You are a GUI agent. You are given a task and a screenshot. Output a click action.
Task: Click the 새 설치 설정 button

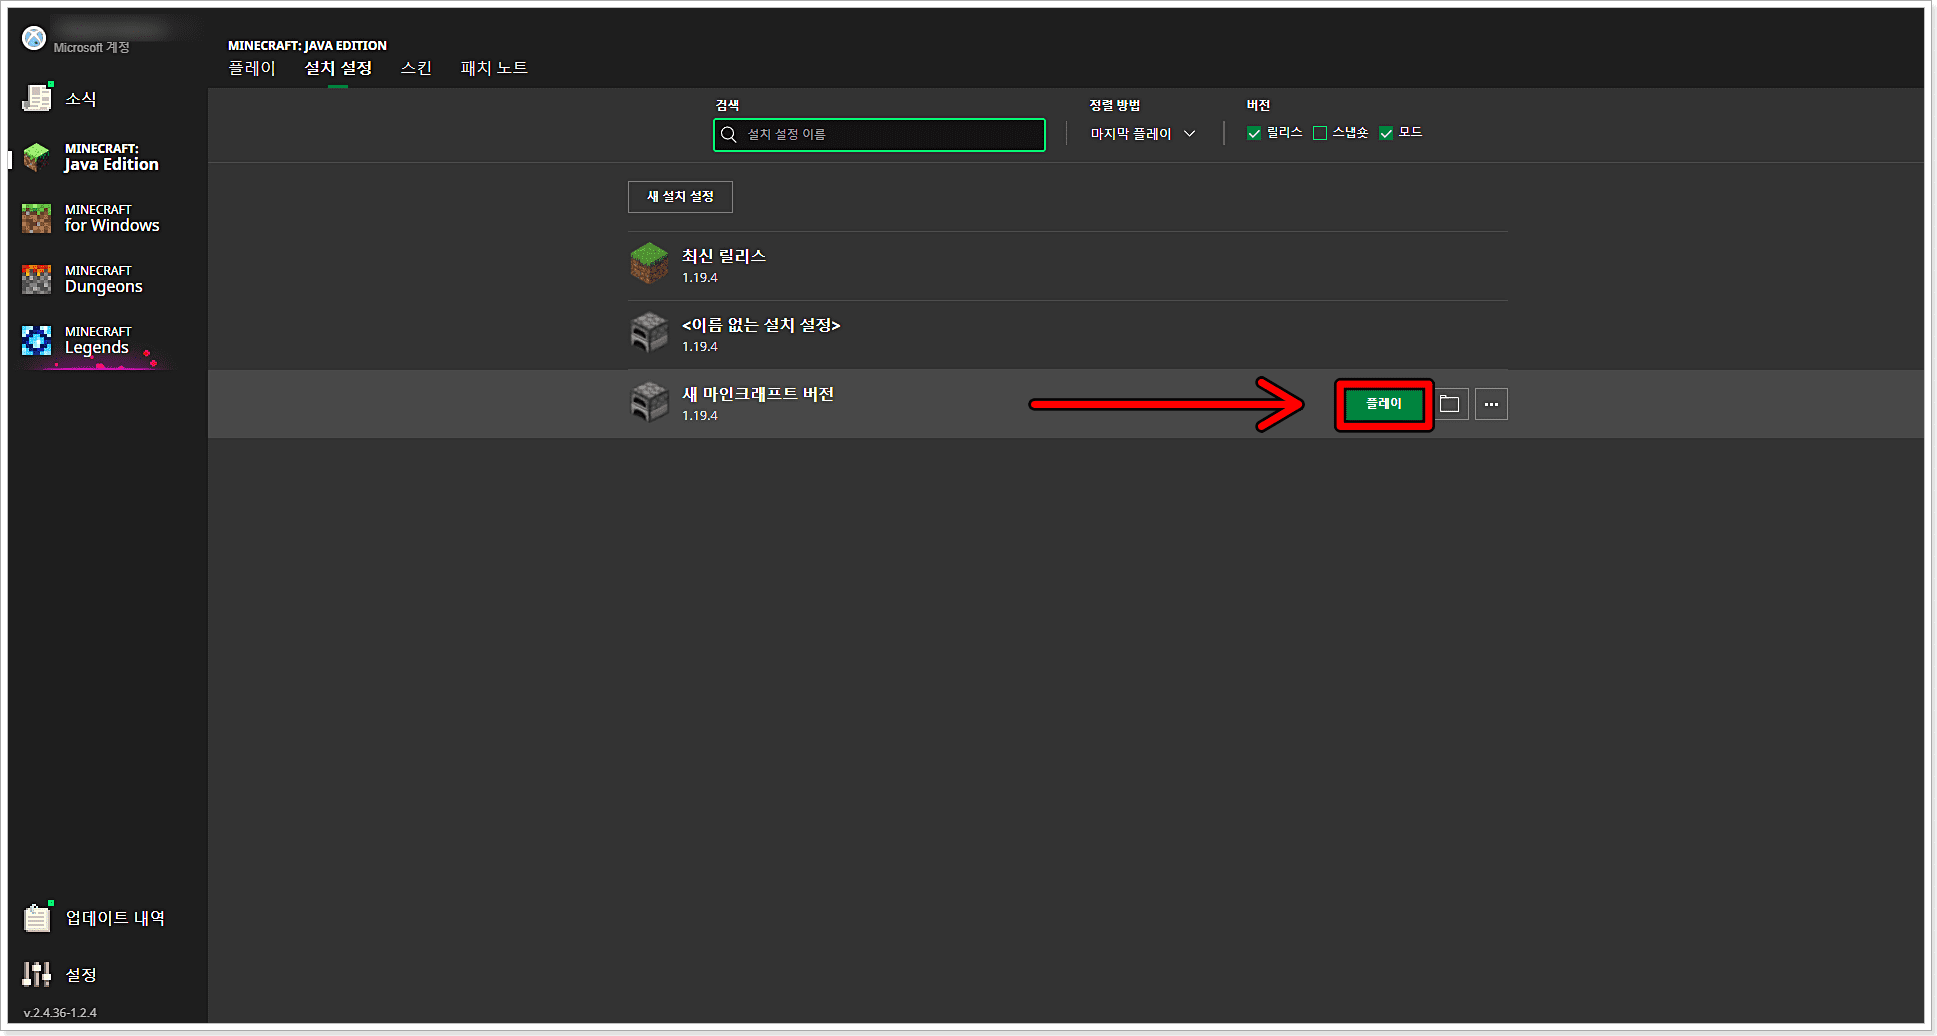coord(680,197)
